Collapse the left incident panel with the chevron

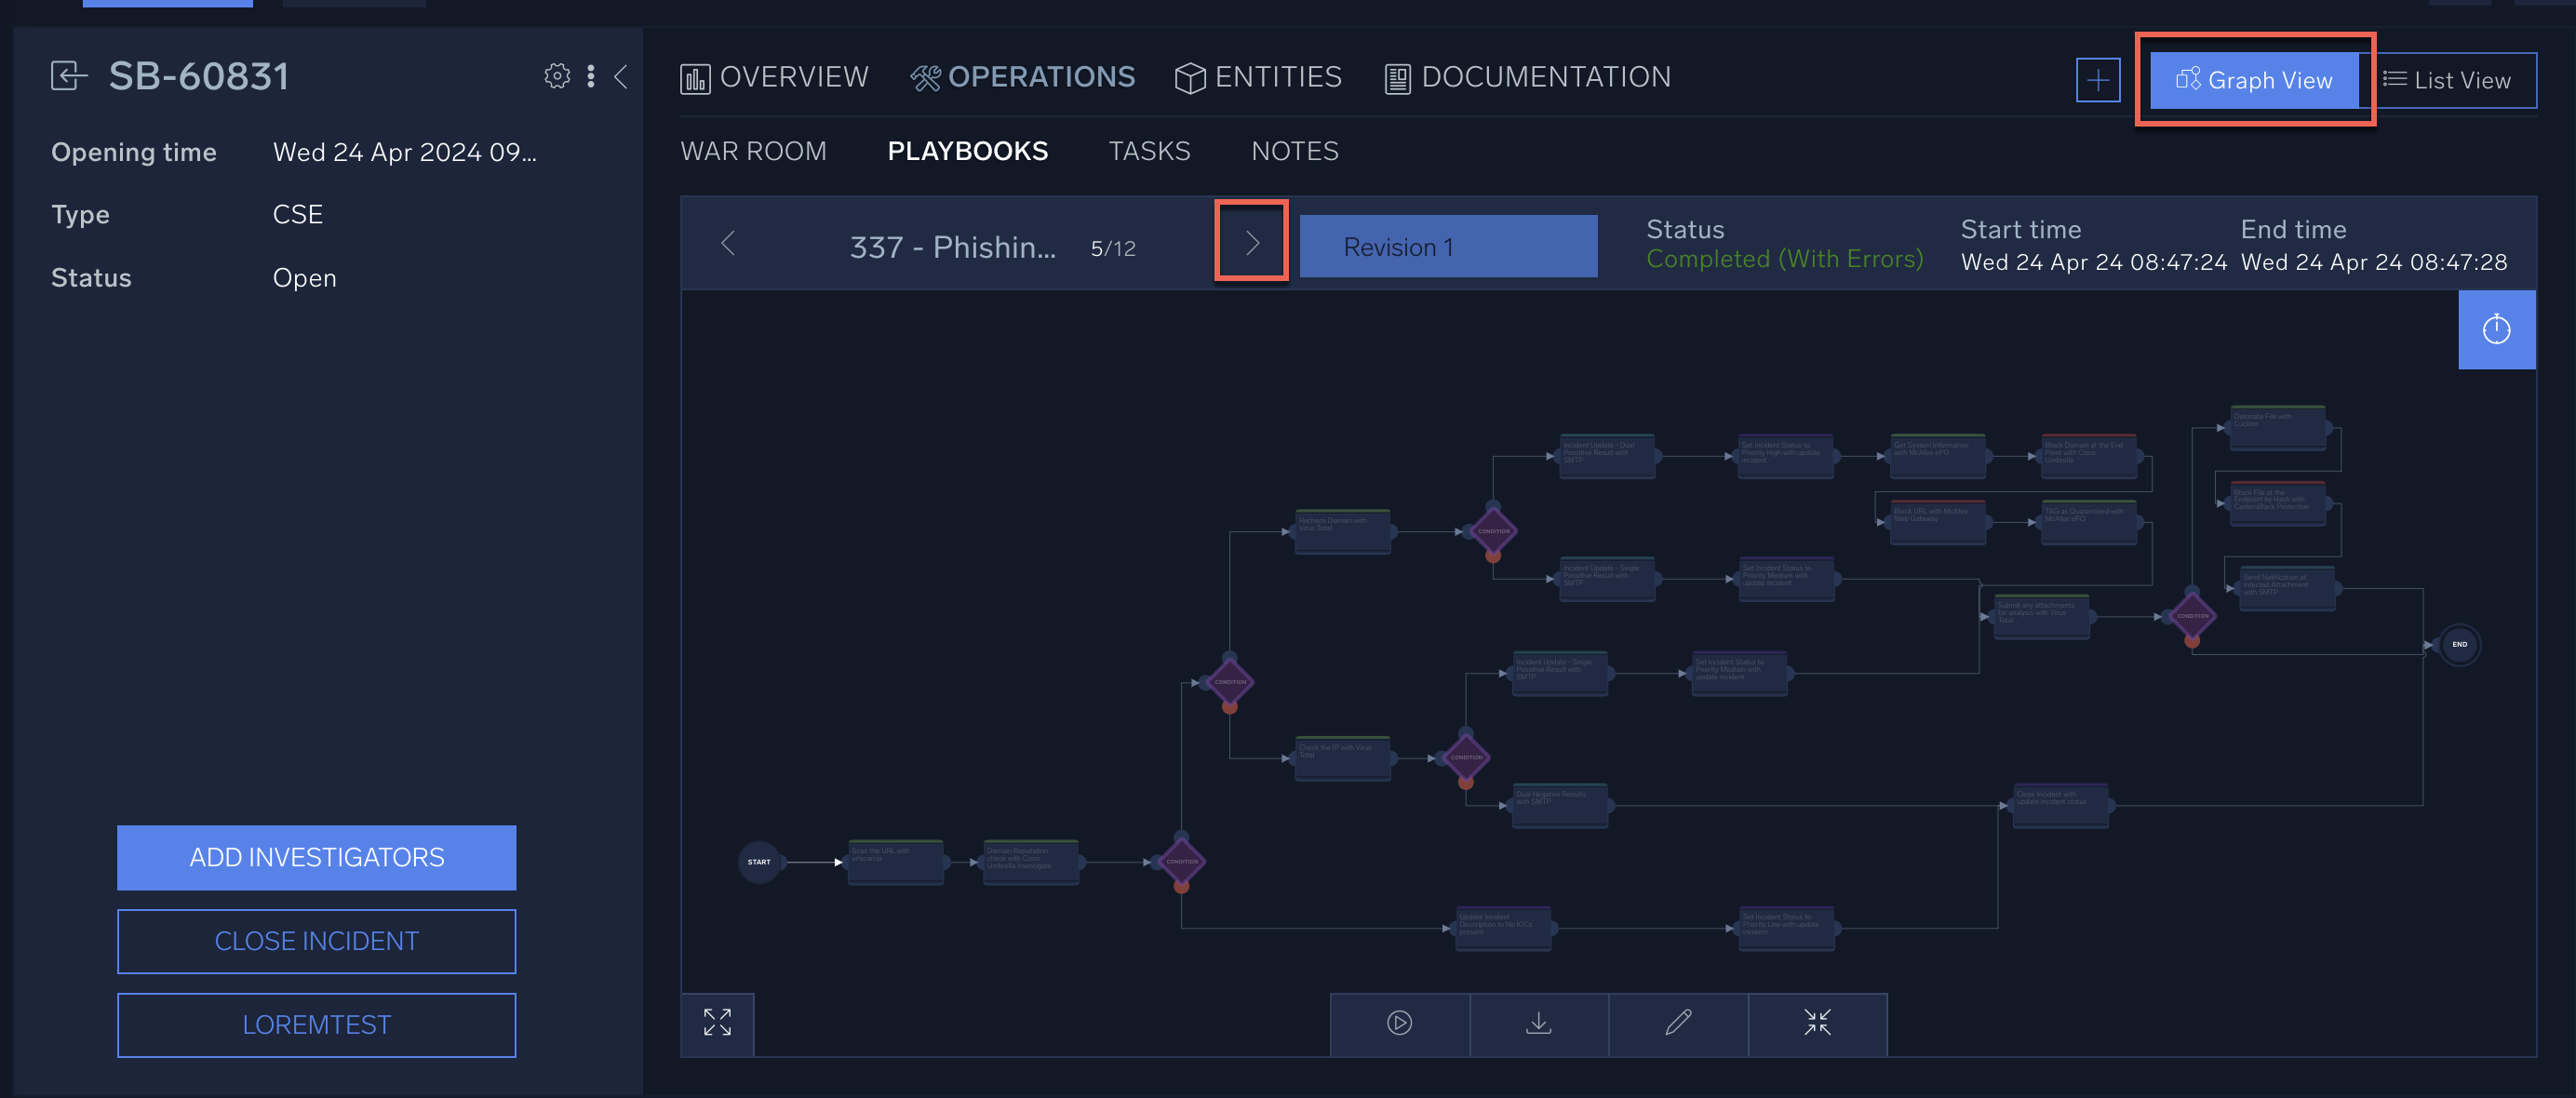[622, 77]
